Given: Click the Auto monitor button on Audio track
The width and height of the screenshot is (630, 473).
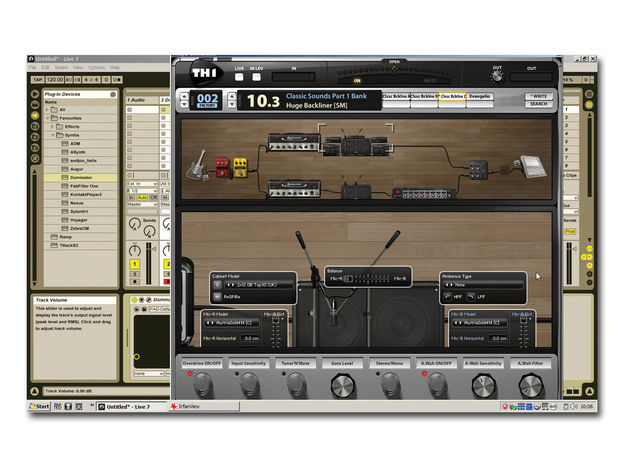Looking at the screenshot, I should [143, 198].
